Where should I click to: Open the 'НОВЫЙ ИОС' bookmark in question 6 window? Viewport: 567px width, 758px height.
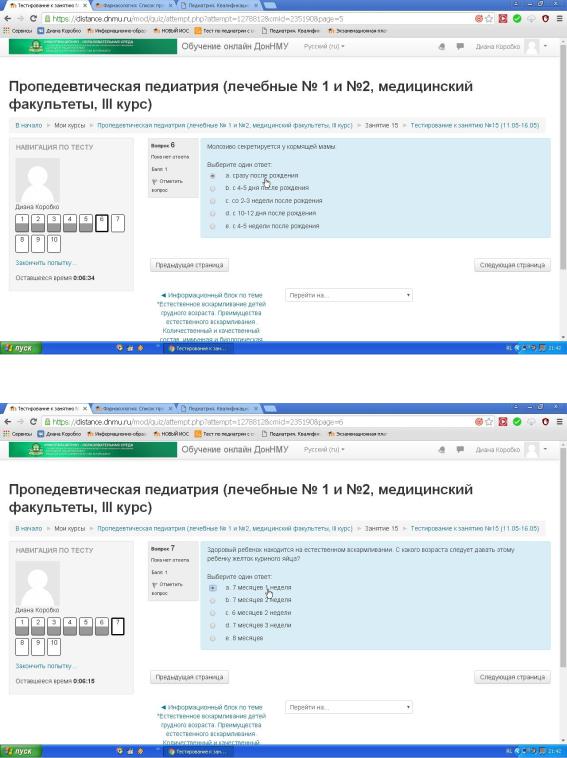(x=171, y=30)
